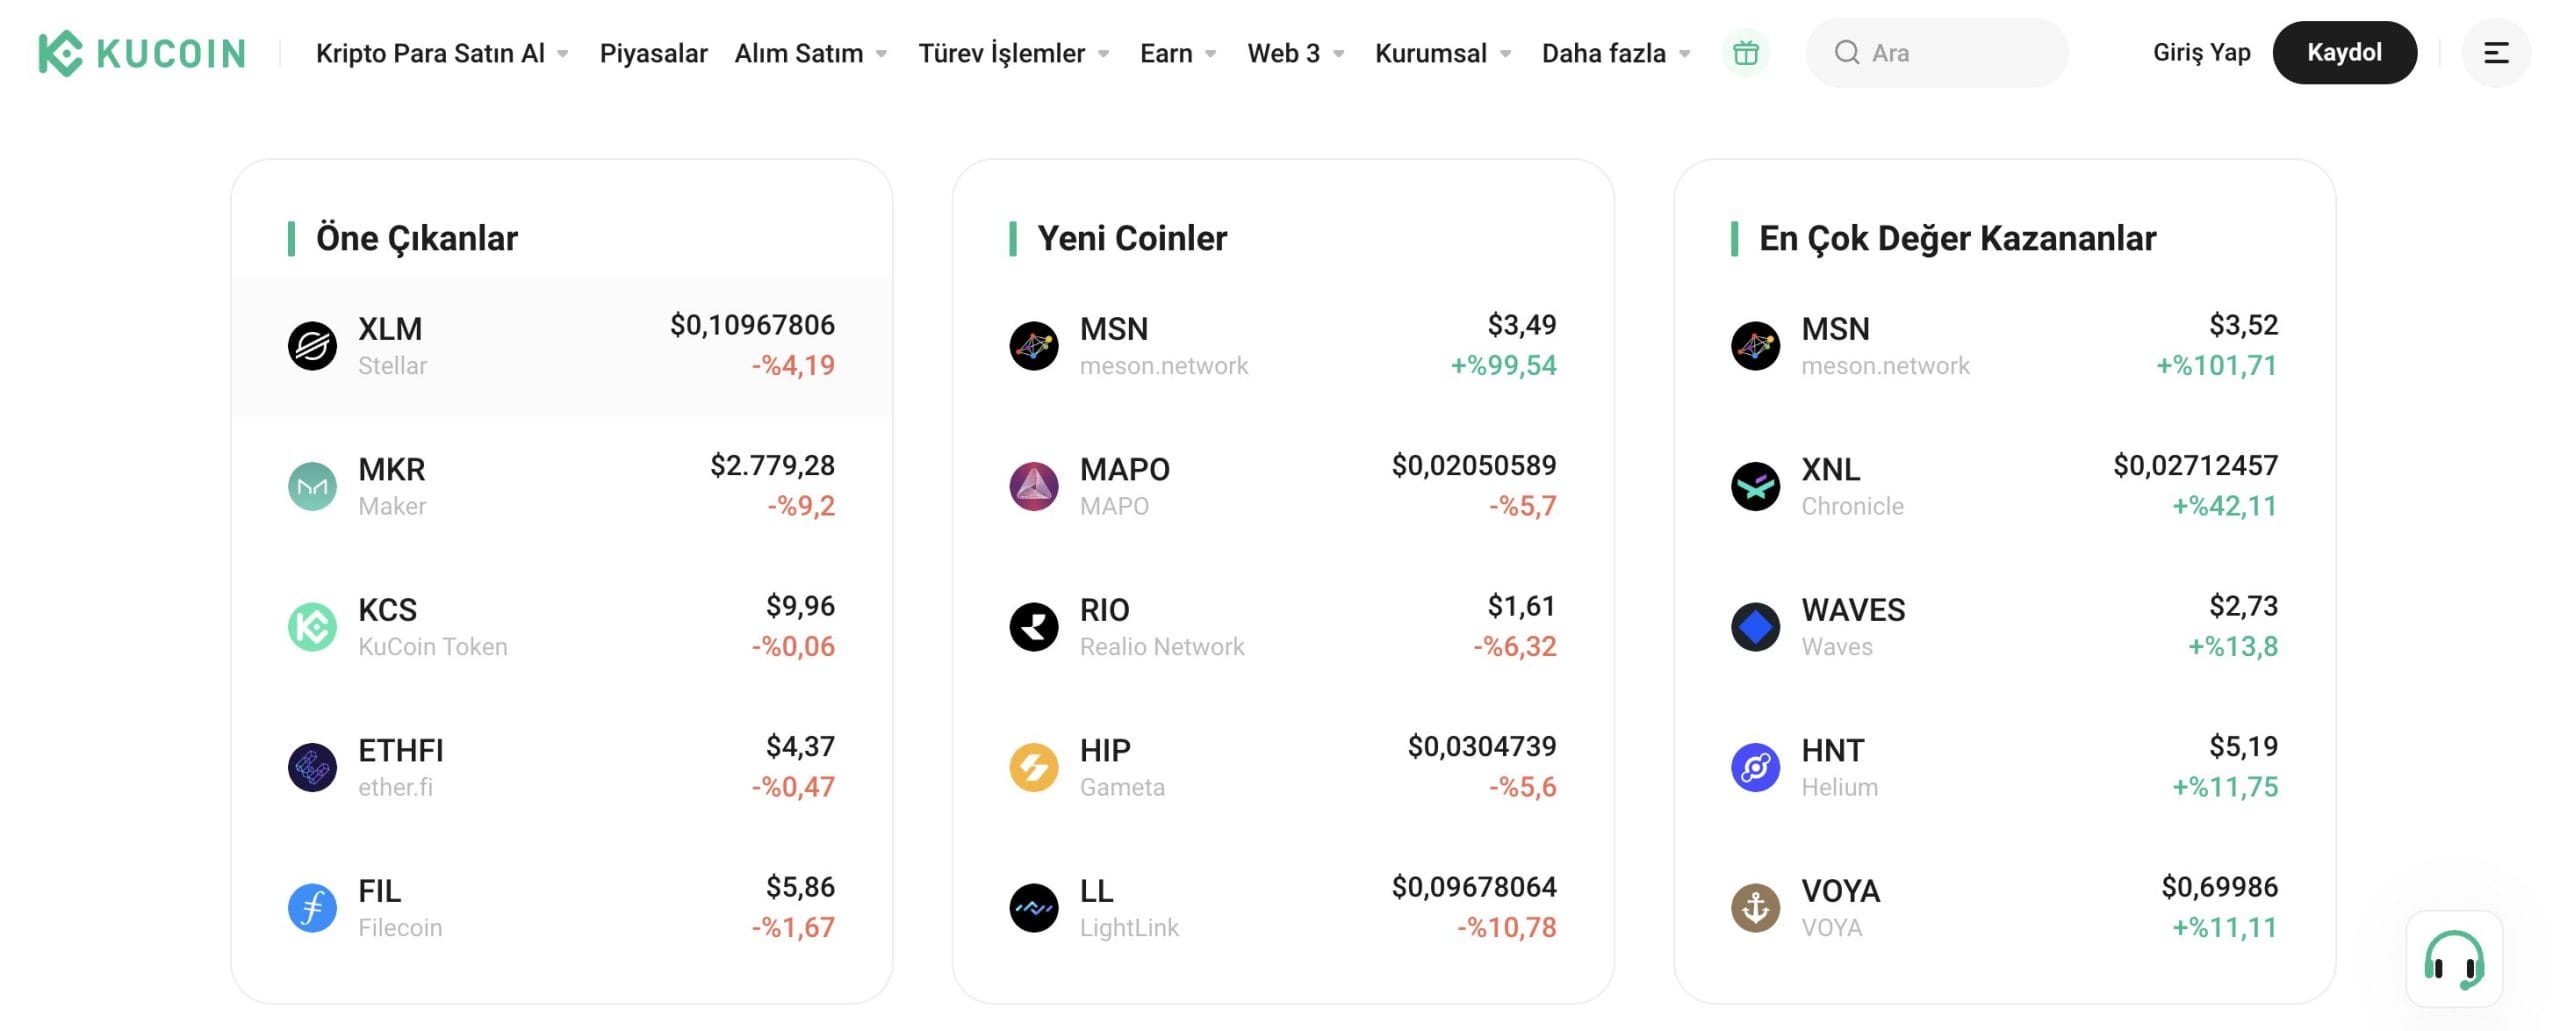Image resolution: width=2560 pixels, height=1031 pixels.
Task: Open the gift box rewards icon
Action: tap(1745, 53)
